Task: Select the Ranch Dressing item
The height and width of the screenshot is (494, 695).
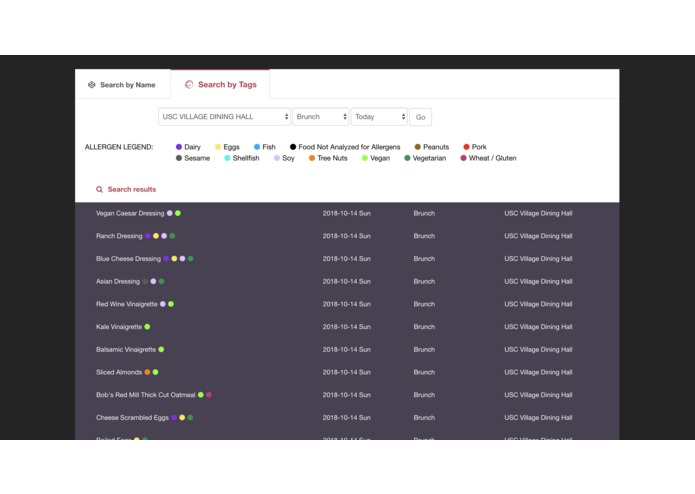Action: click(119, 236)
